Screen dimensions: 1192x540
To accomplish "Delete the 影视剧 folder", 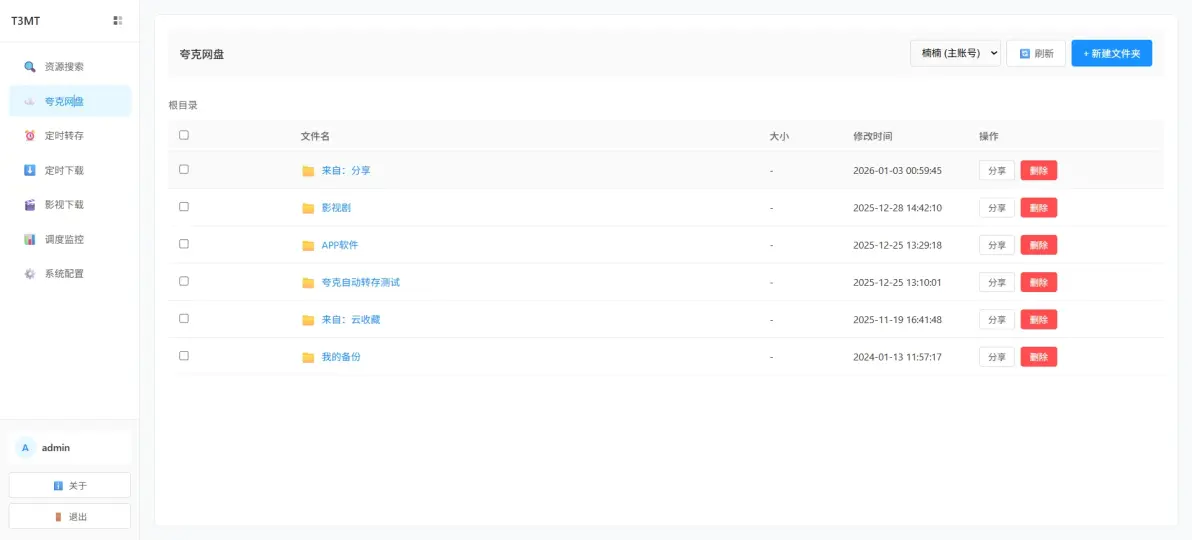I will [x=1038, y=208].
